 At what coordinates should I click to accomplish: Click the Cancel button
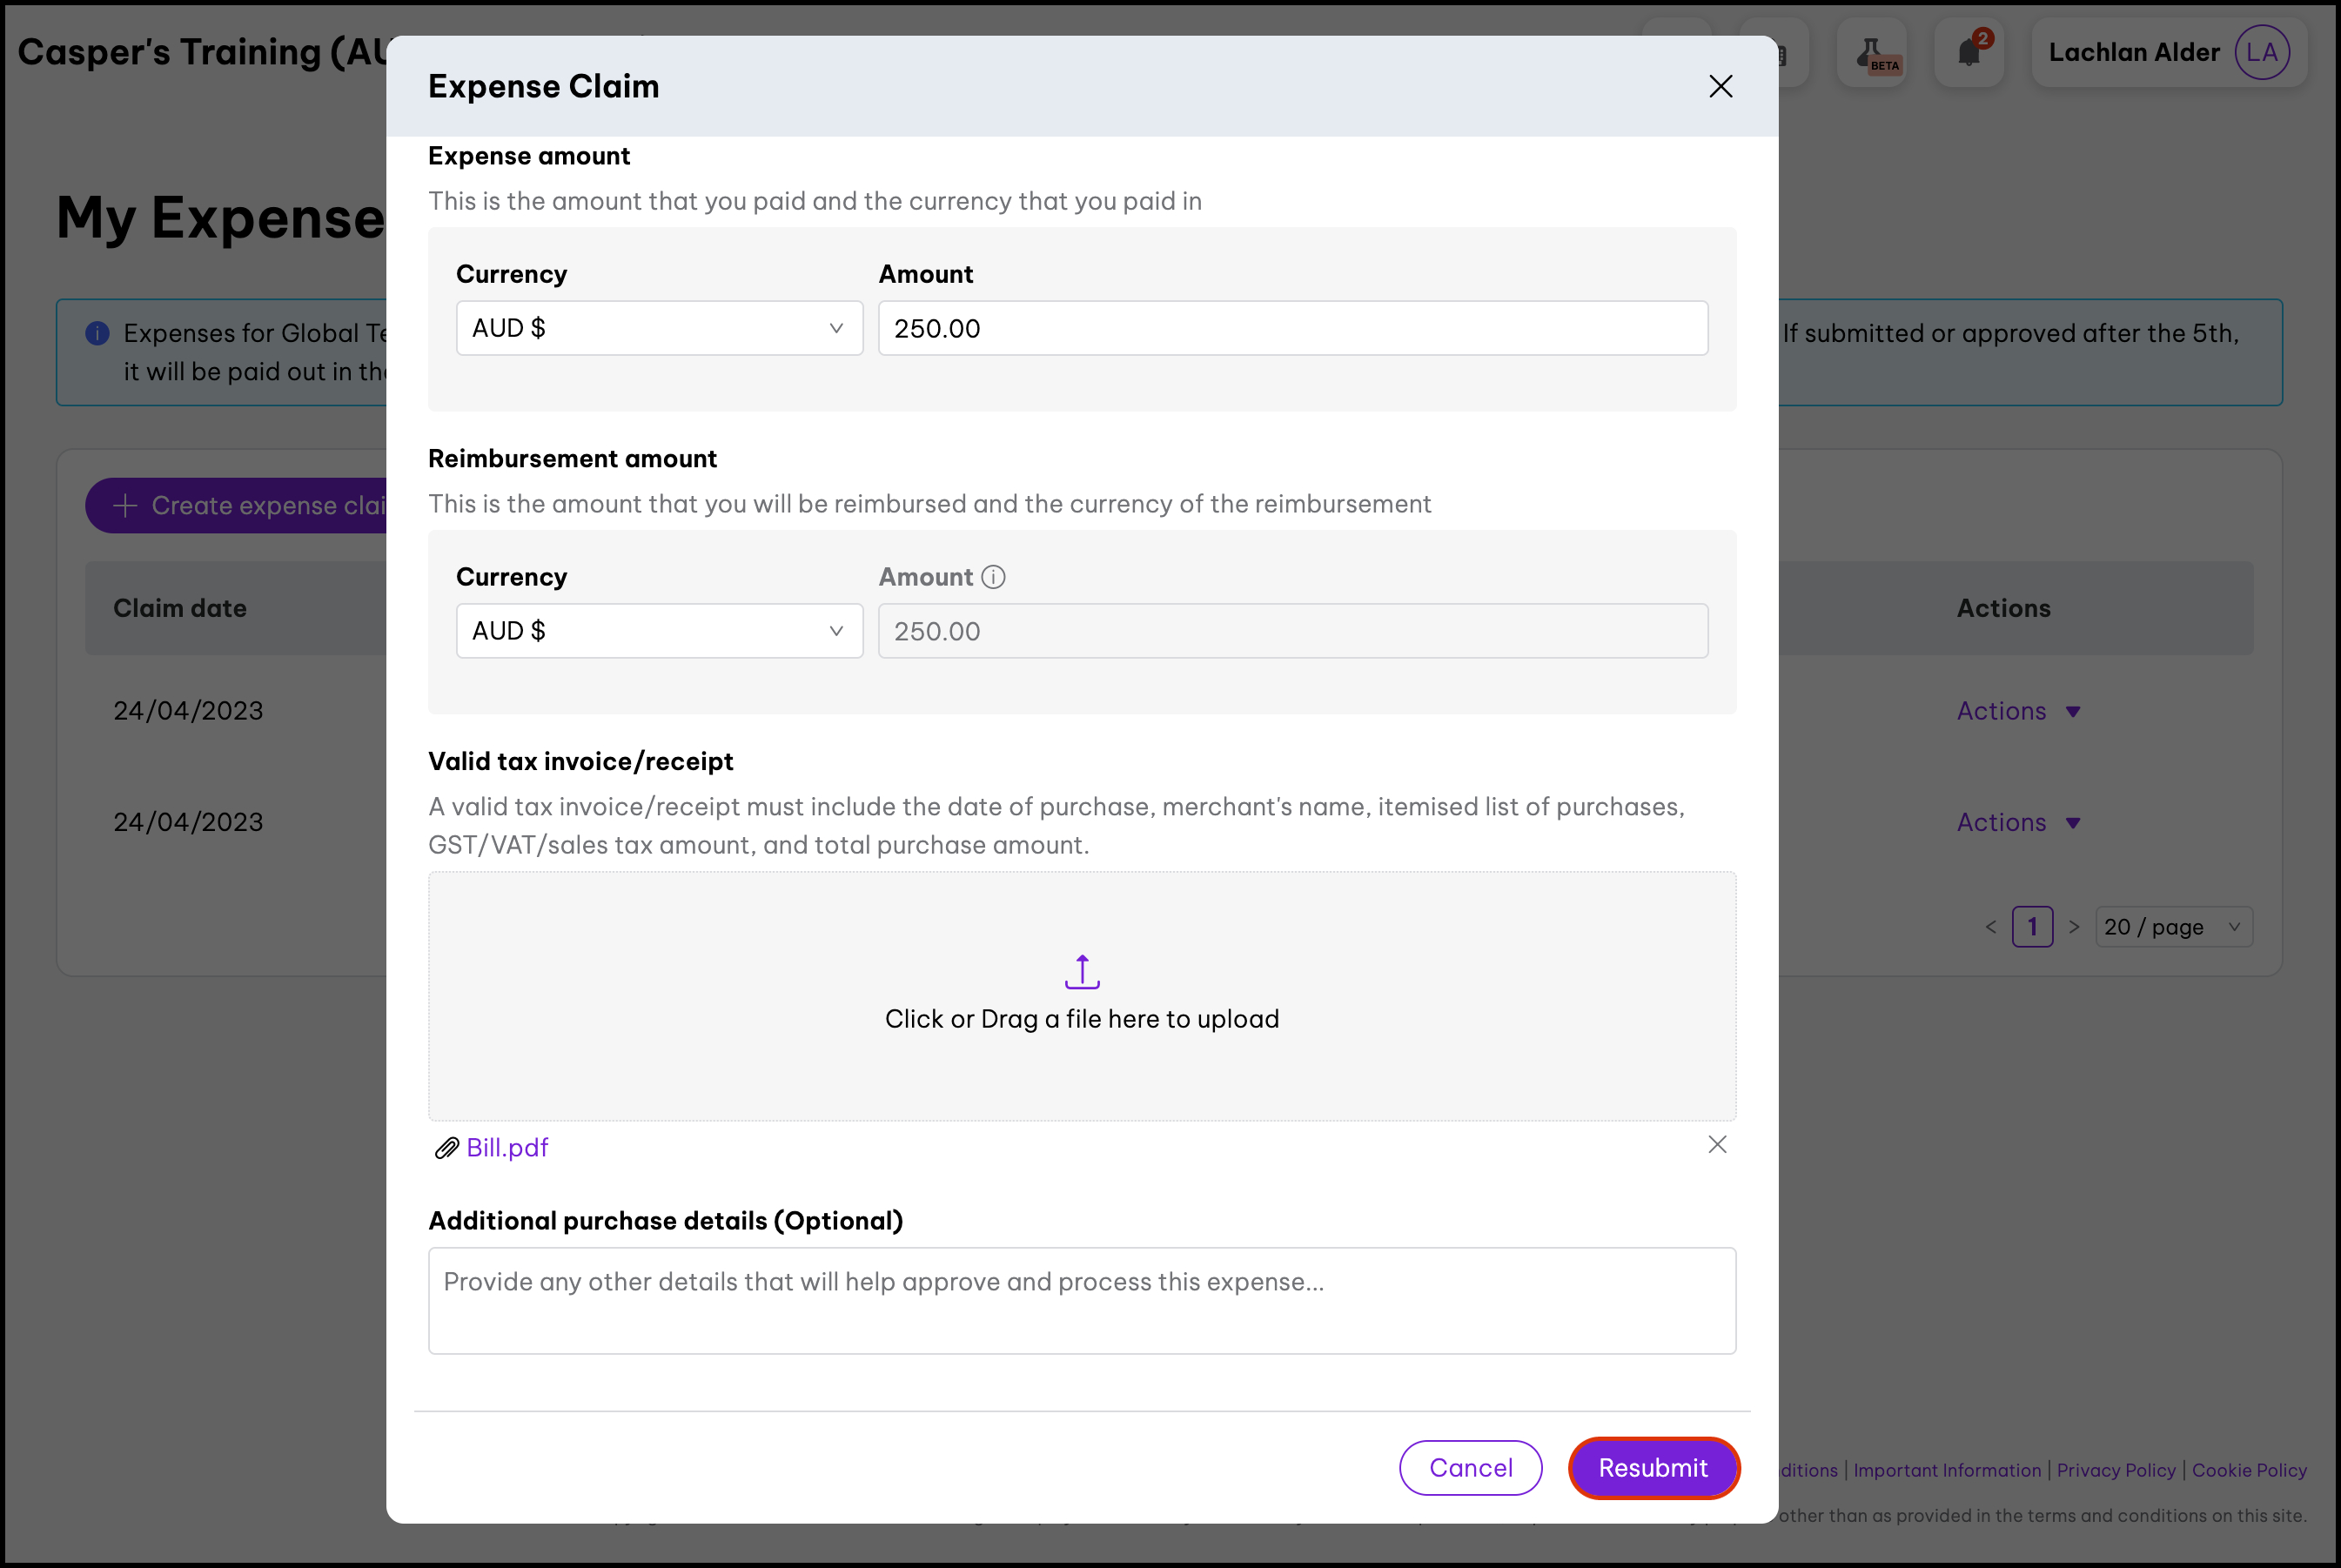point(1470,1468)
